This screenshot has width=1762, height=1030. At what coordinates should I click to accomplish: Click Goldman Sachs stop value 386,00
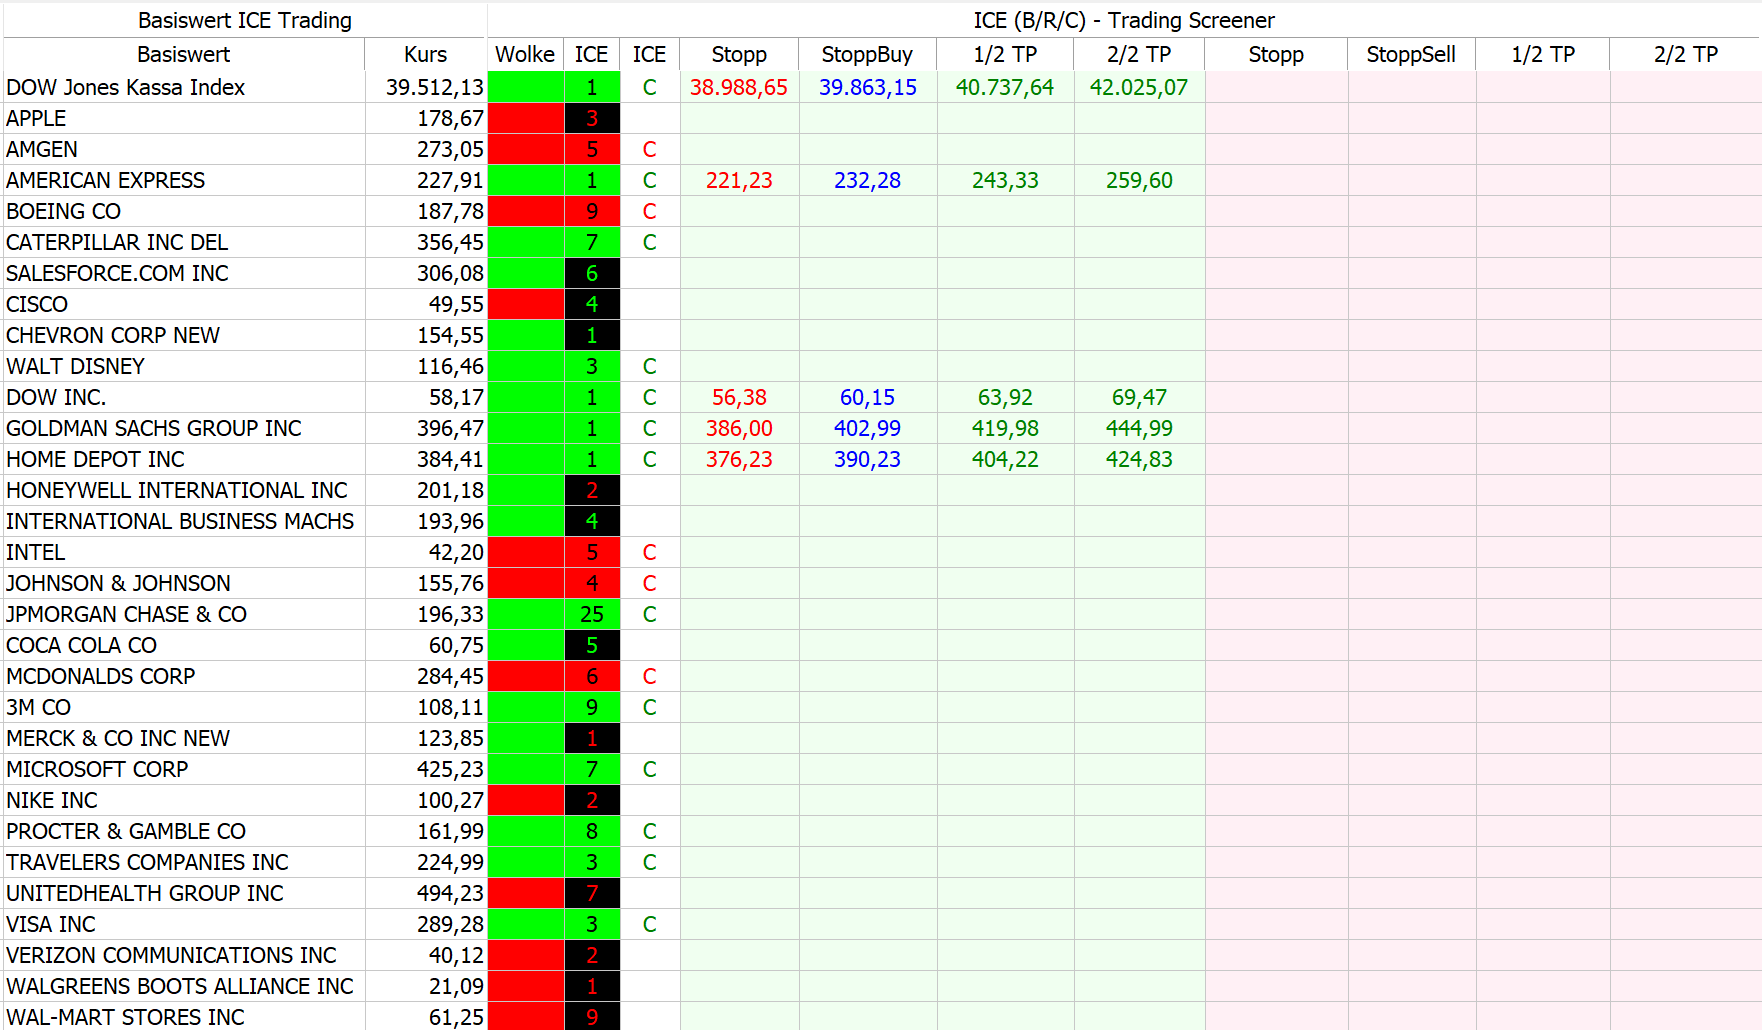[739, 428]
